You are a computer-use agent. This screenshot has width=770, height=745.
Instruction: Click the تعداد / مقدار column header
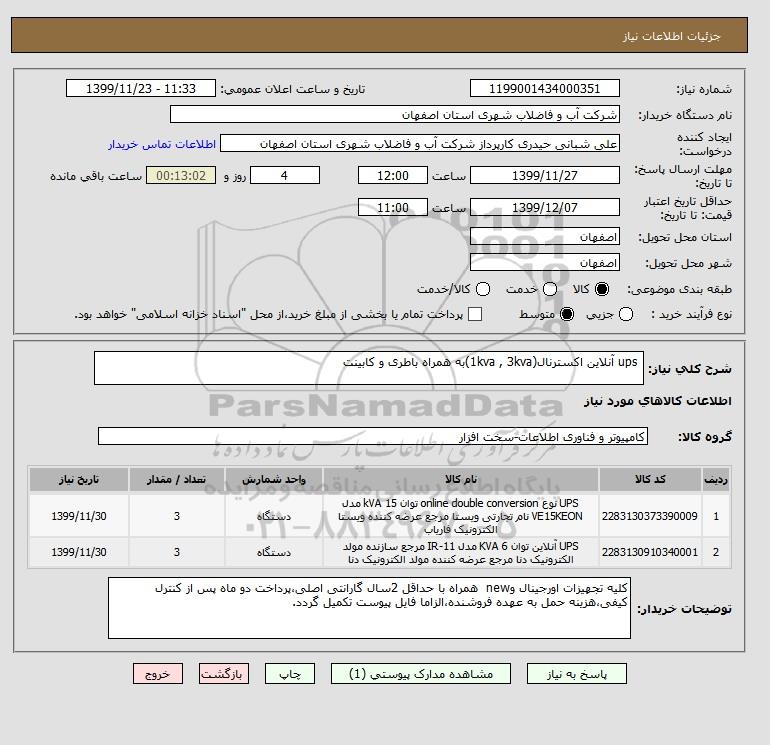[177, 479]
